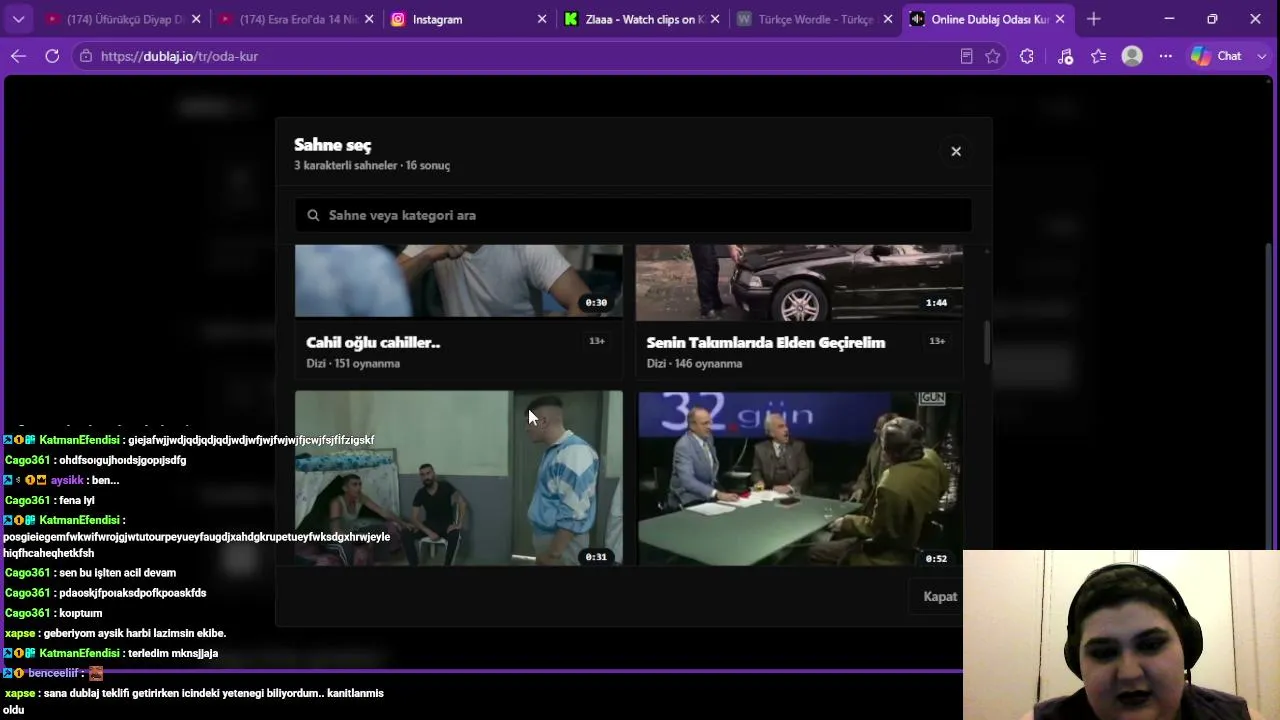This screenshot has height=720, width=1280.
Task: Bookmark this page with the star icon
Action: coord(993,56)
